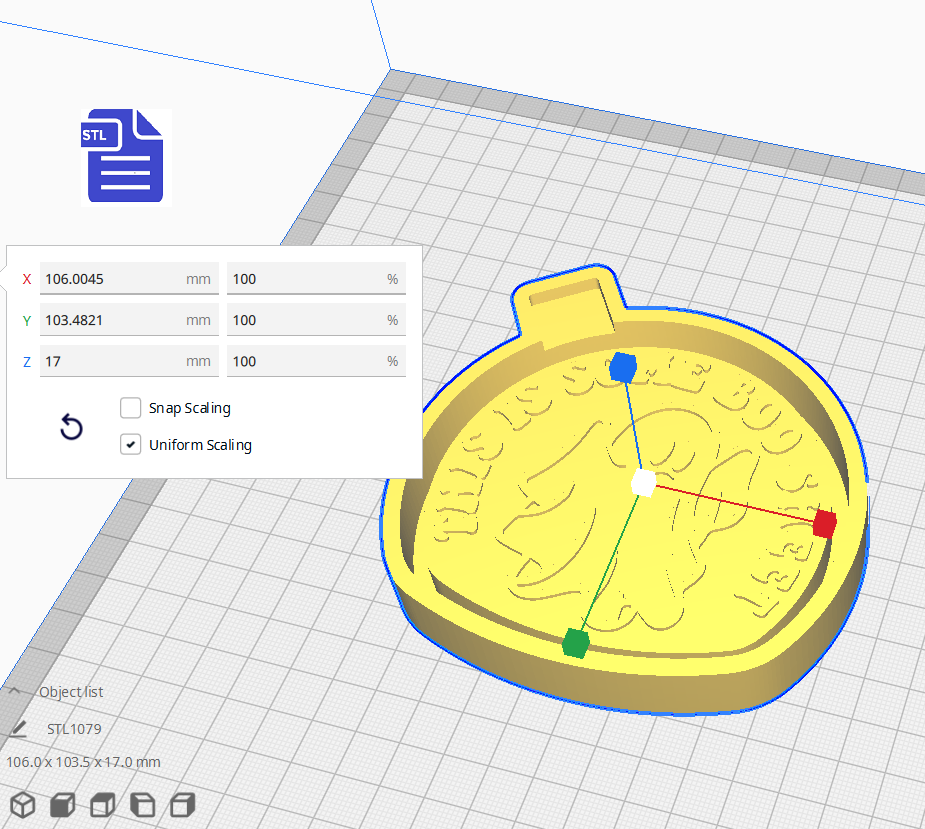The width and height of the screenshot is (925, 829).
Task: Disable Uniform Scaling
Action: tap(130, 444)
